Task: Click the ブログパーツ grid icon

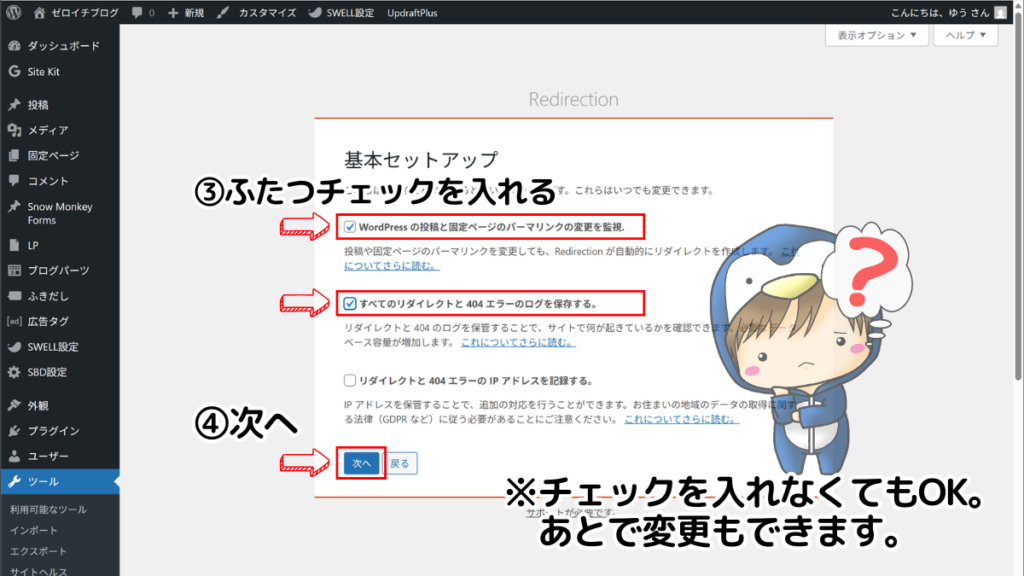Action: (x=14, y=270)
